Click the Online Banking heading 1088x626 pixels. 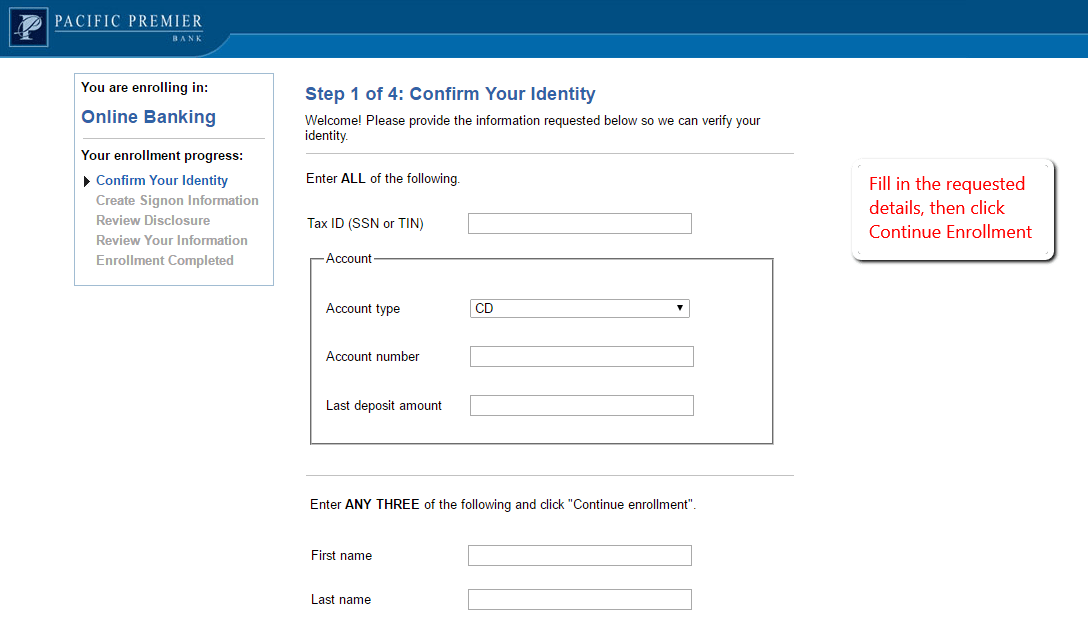tap(148, 117)
